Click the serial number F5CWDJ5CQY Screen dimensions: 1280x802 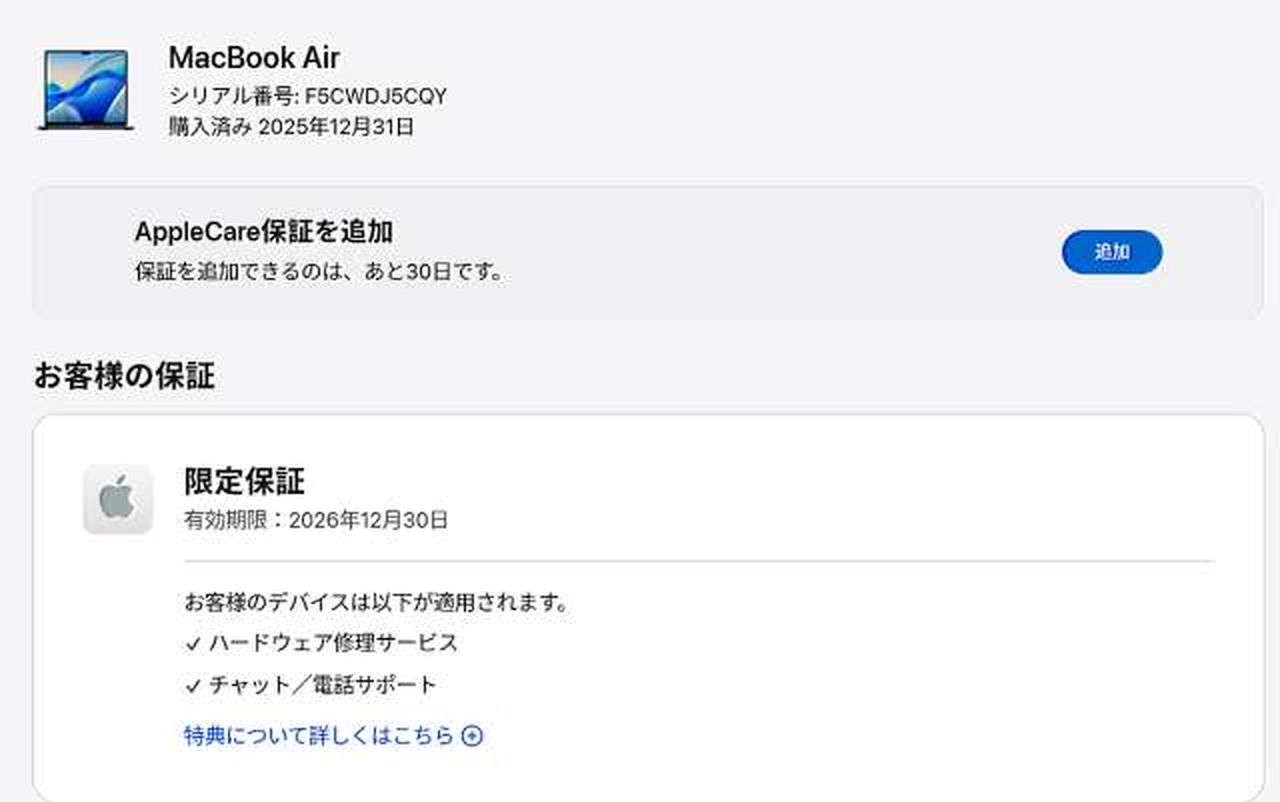click(x=376, y=96)
